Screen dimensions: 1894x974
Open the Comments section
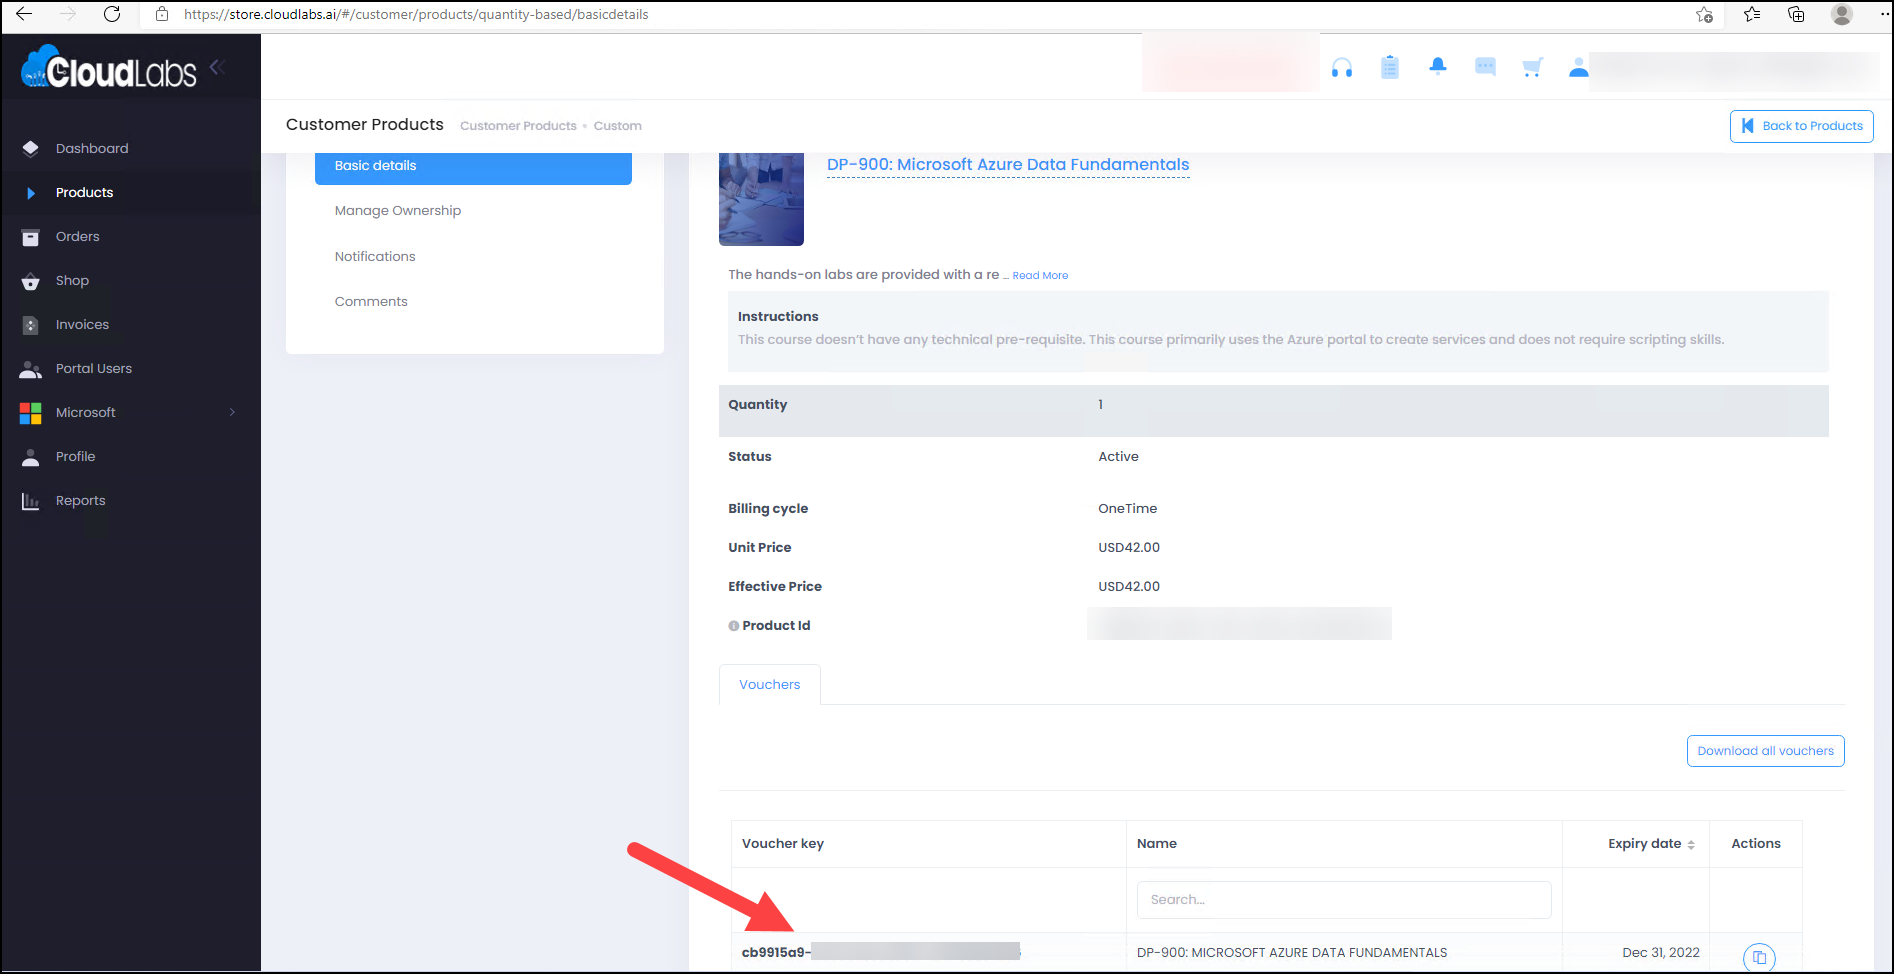point(371,302)
